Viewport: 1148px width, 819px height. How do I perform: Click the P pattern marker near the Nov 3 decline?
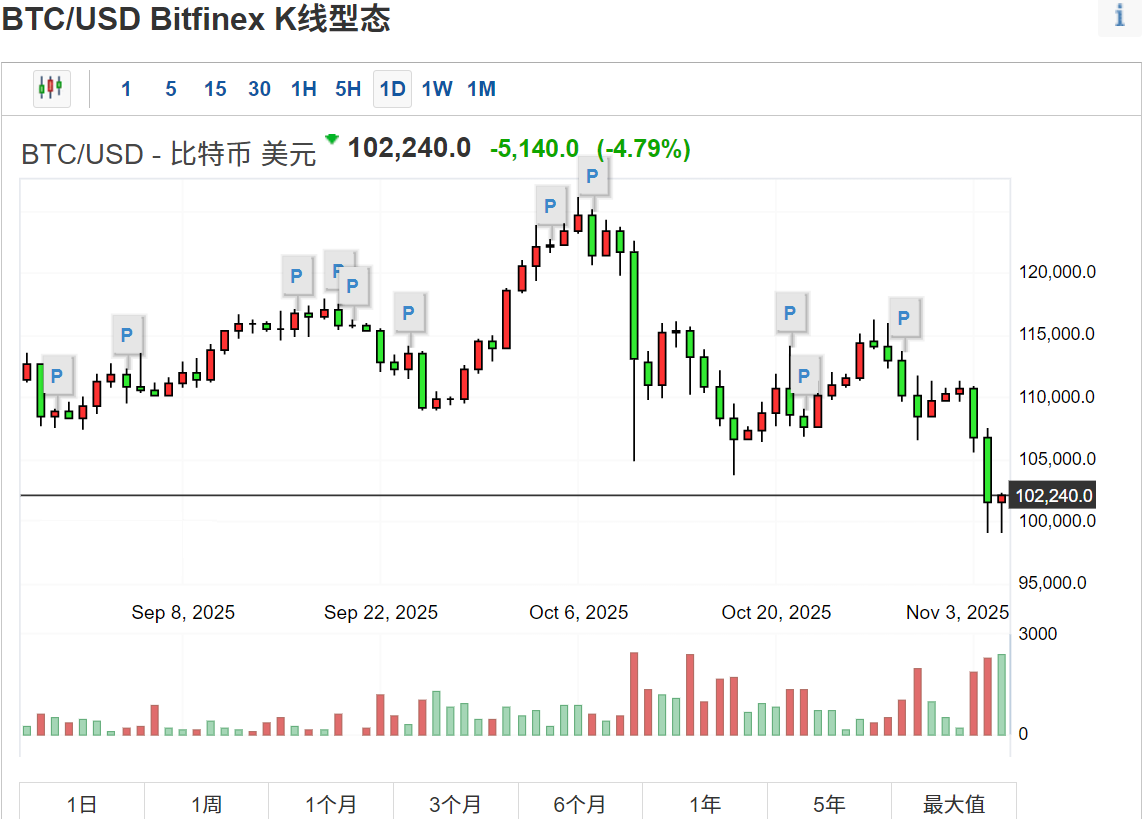click(904, 316)
